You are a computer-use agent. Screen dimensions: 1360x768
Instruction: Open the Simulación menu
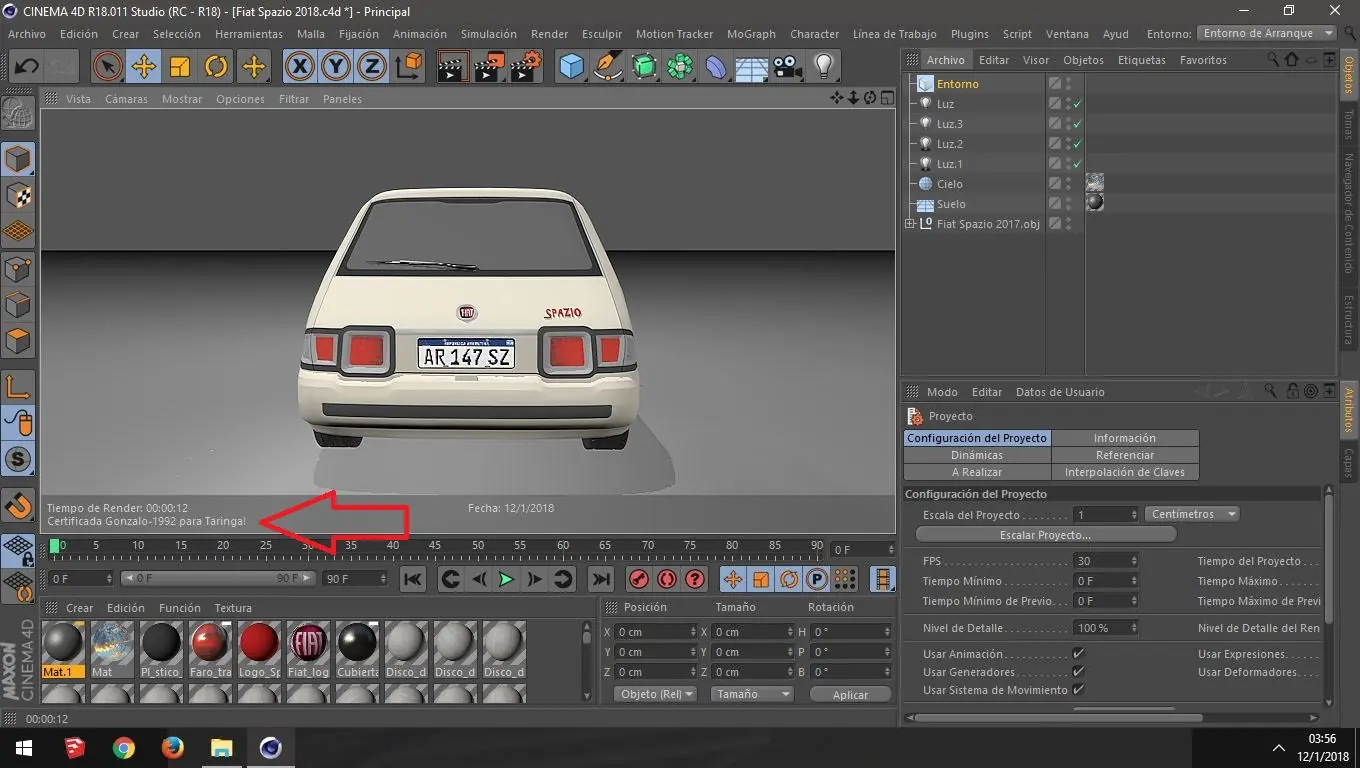(489, 34)
